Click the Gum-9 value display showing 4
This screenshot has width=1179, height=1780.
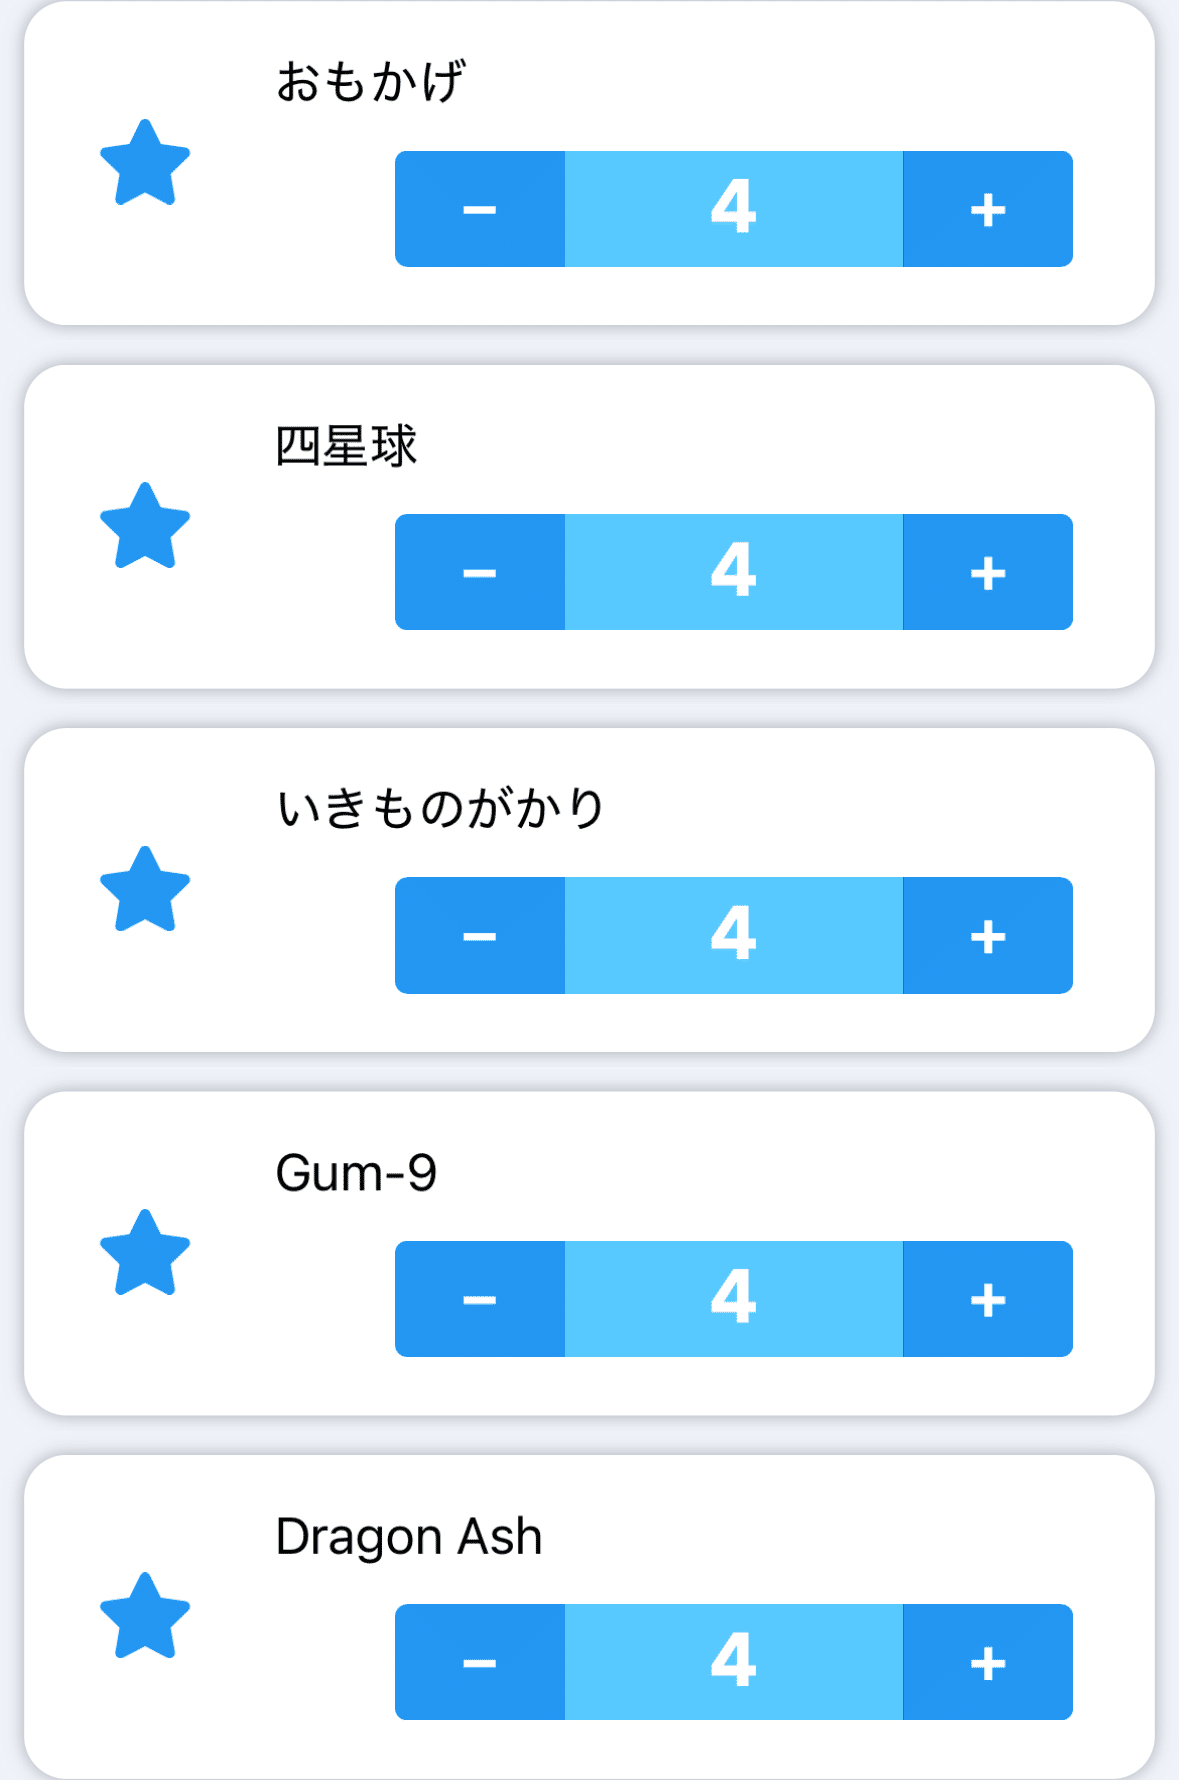pos(734,1299)
